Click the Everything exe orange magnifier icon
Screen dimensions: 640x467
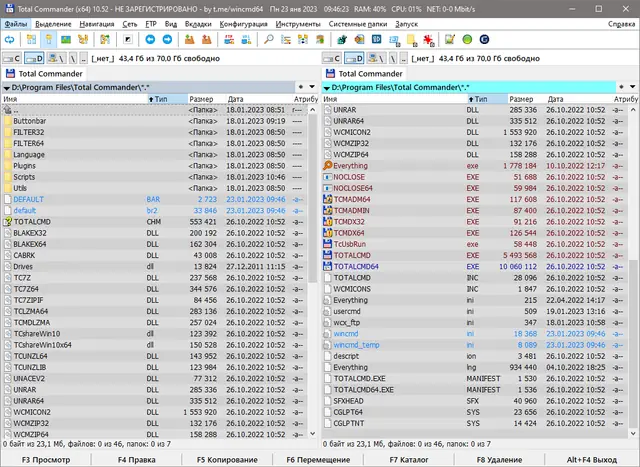(x=327, y=166)
